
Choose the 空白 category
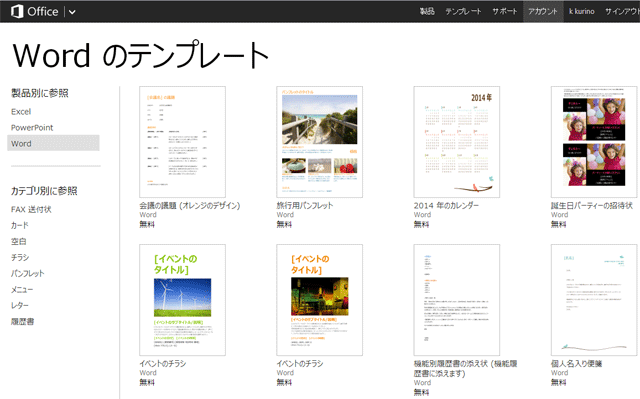pos(18,241)
